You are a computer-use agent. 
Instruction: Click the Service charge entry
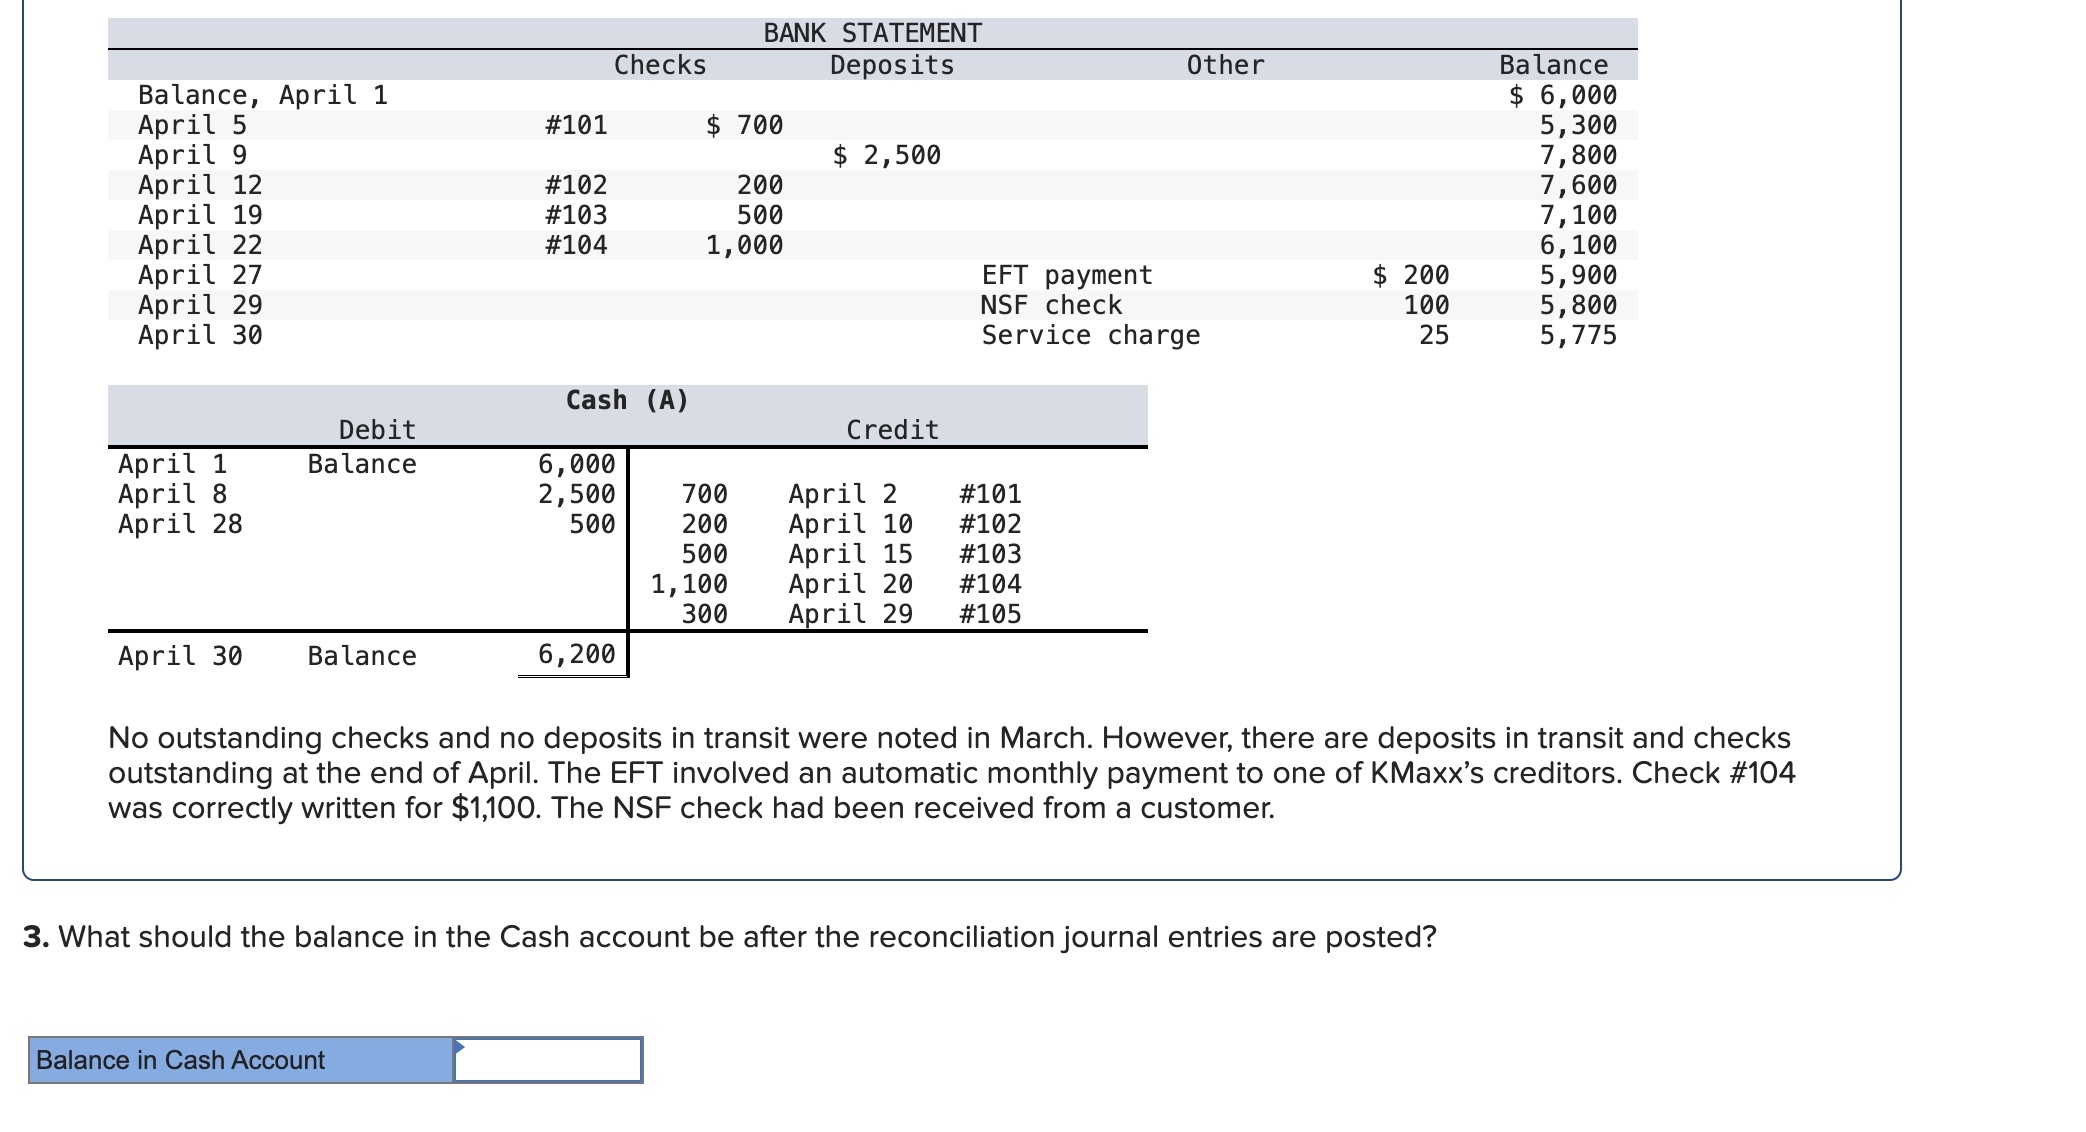coord(1090,335)
